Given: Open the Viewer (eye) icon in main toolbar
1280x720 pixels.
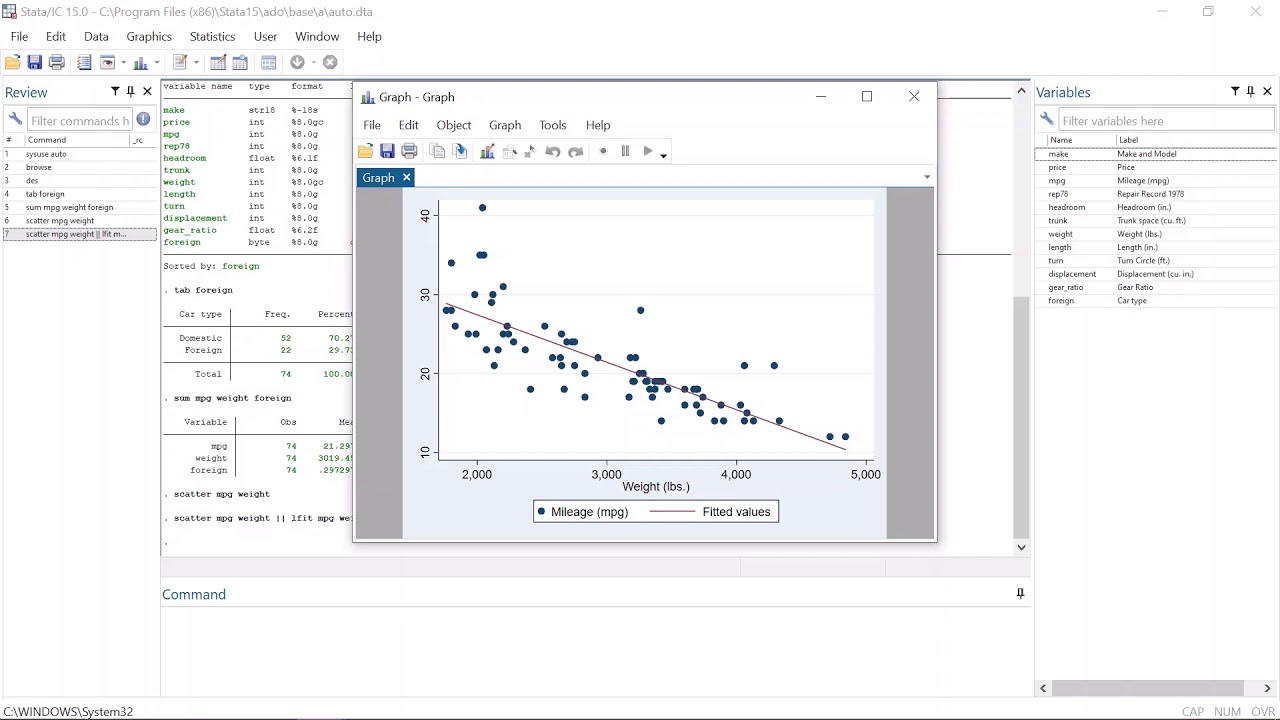Looking at the screenshot, I should (x=107, y=62).
